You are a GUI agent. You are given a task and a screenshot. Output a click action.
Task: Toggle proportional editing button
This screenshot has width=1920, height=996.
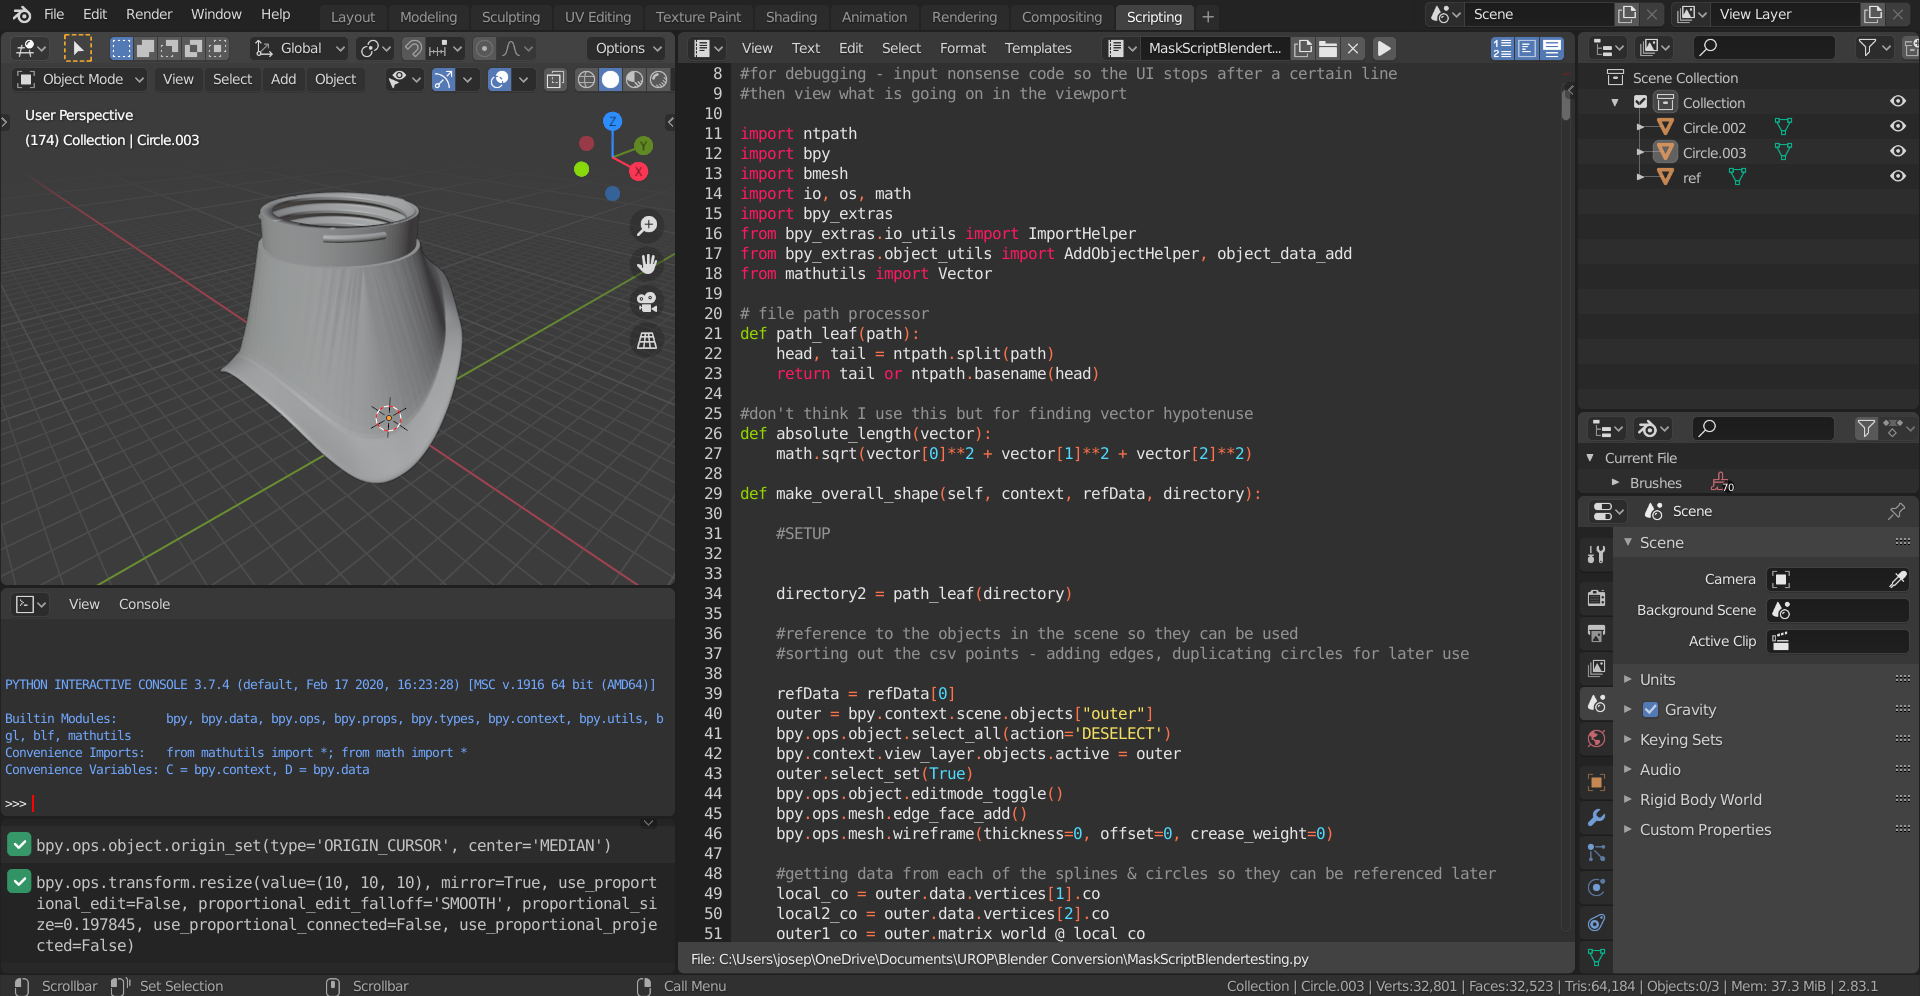pyautogui.click(x=484, y=48)
